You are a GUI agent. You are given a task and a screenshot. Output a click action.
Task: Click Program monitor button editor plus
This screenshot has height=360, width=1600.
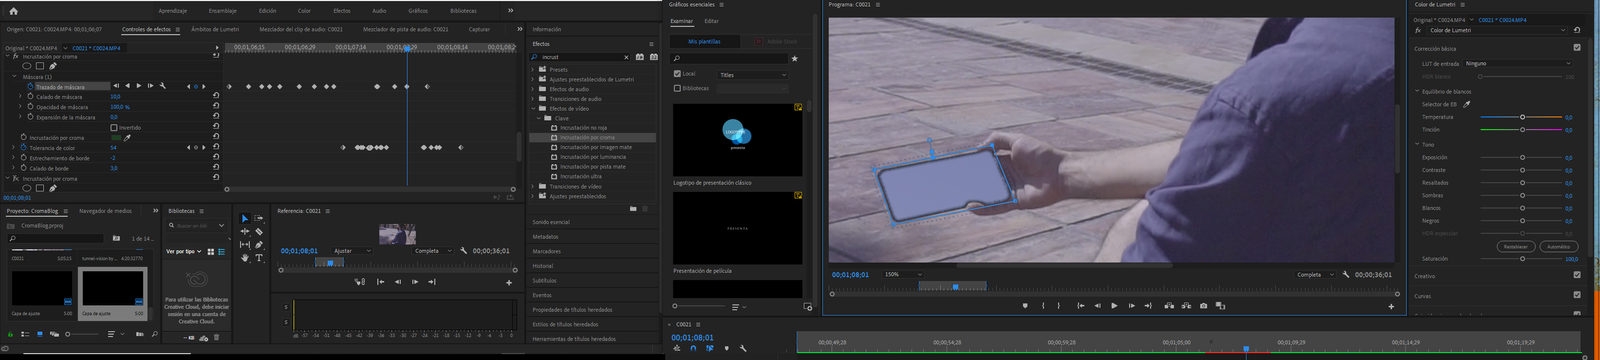point(1391,306)
